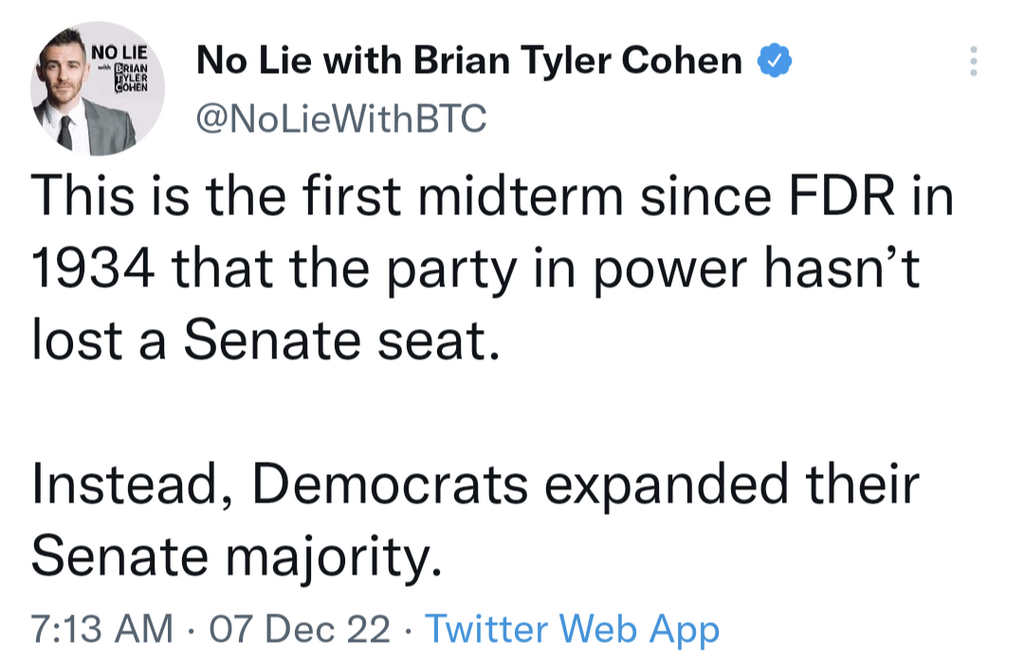
Task: Click the word Democrats in the tweet
Action: tap(389, 484)
